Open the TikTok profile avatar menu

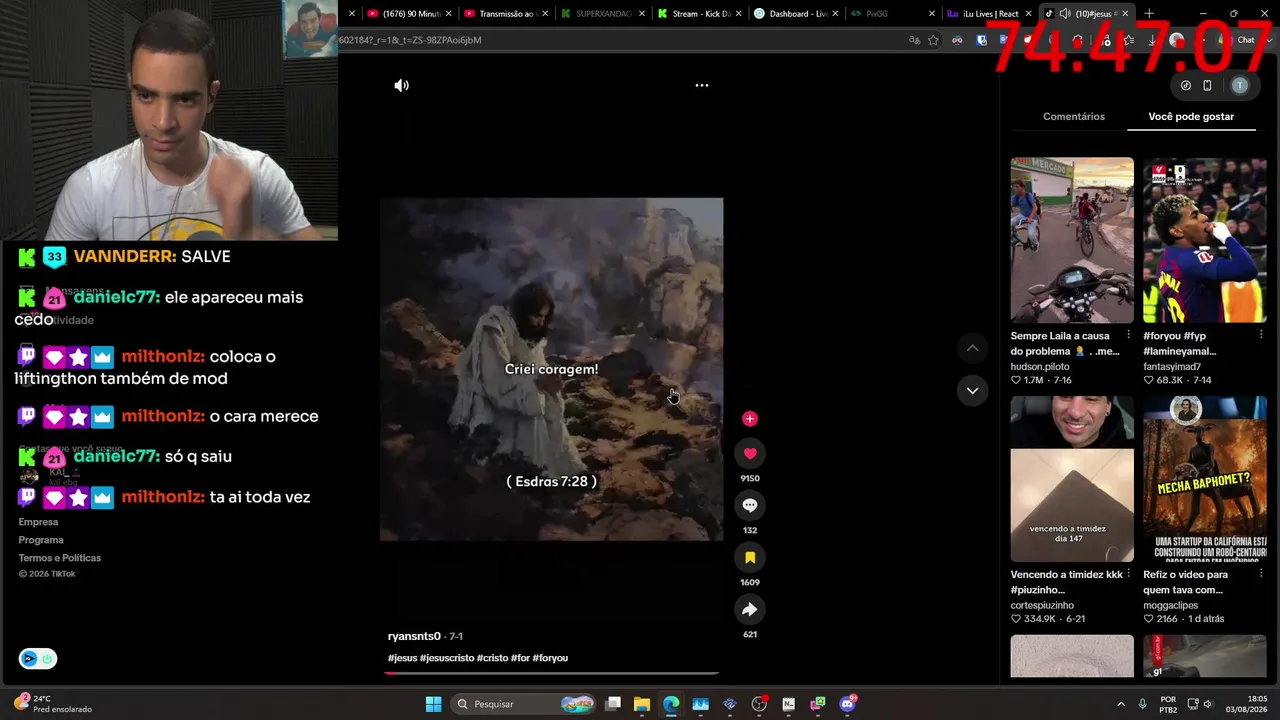(x=1240, y=86)
